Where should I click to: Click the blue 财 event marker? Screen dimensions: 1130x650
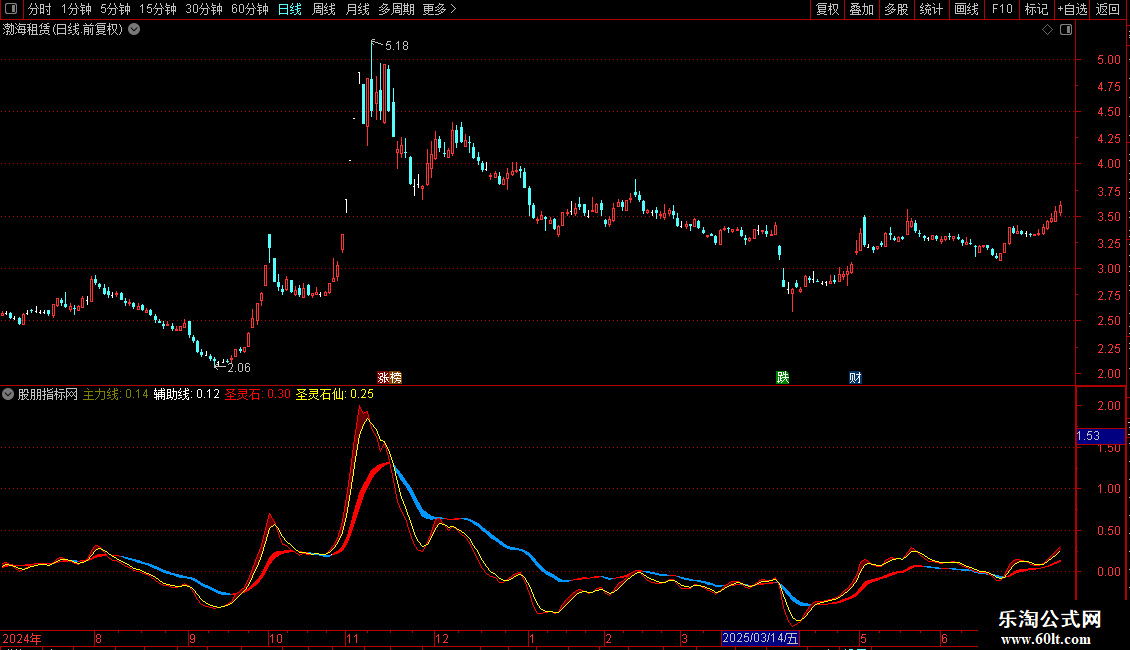(855, 378)
